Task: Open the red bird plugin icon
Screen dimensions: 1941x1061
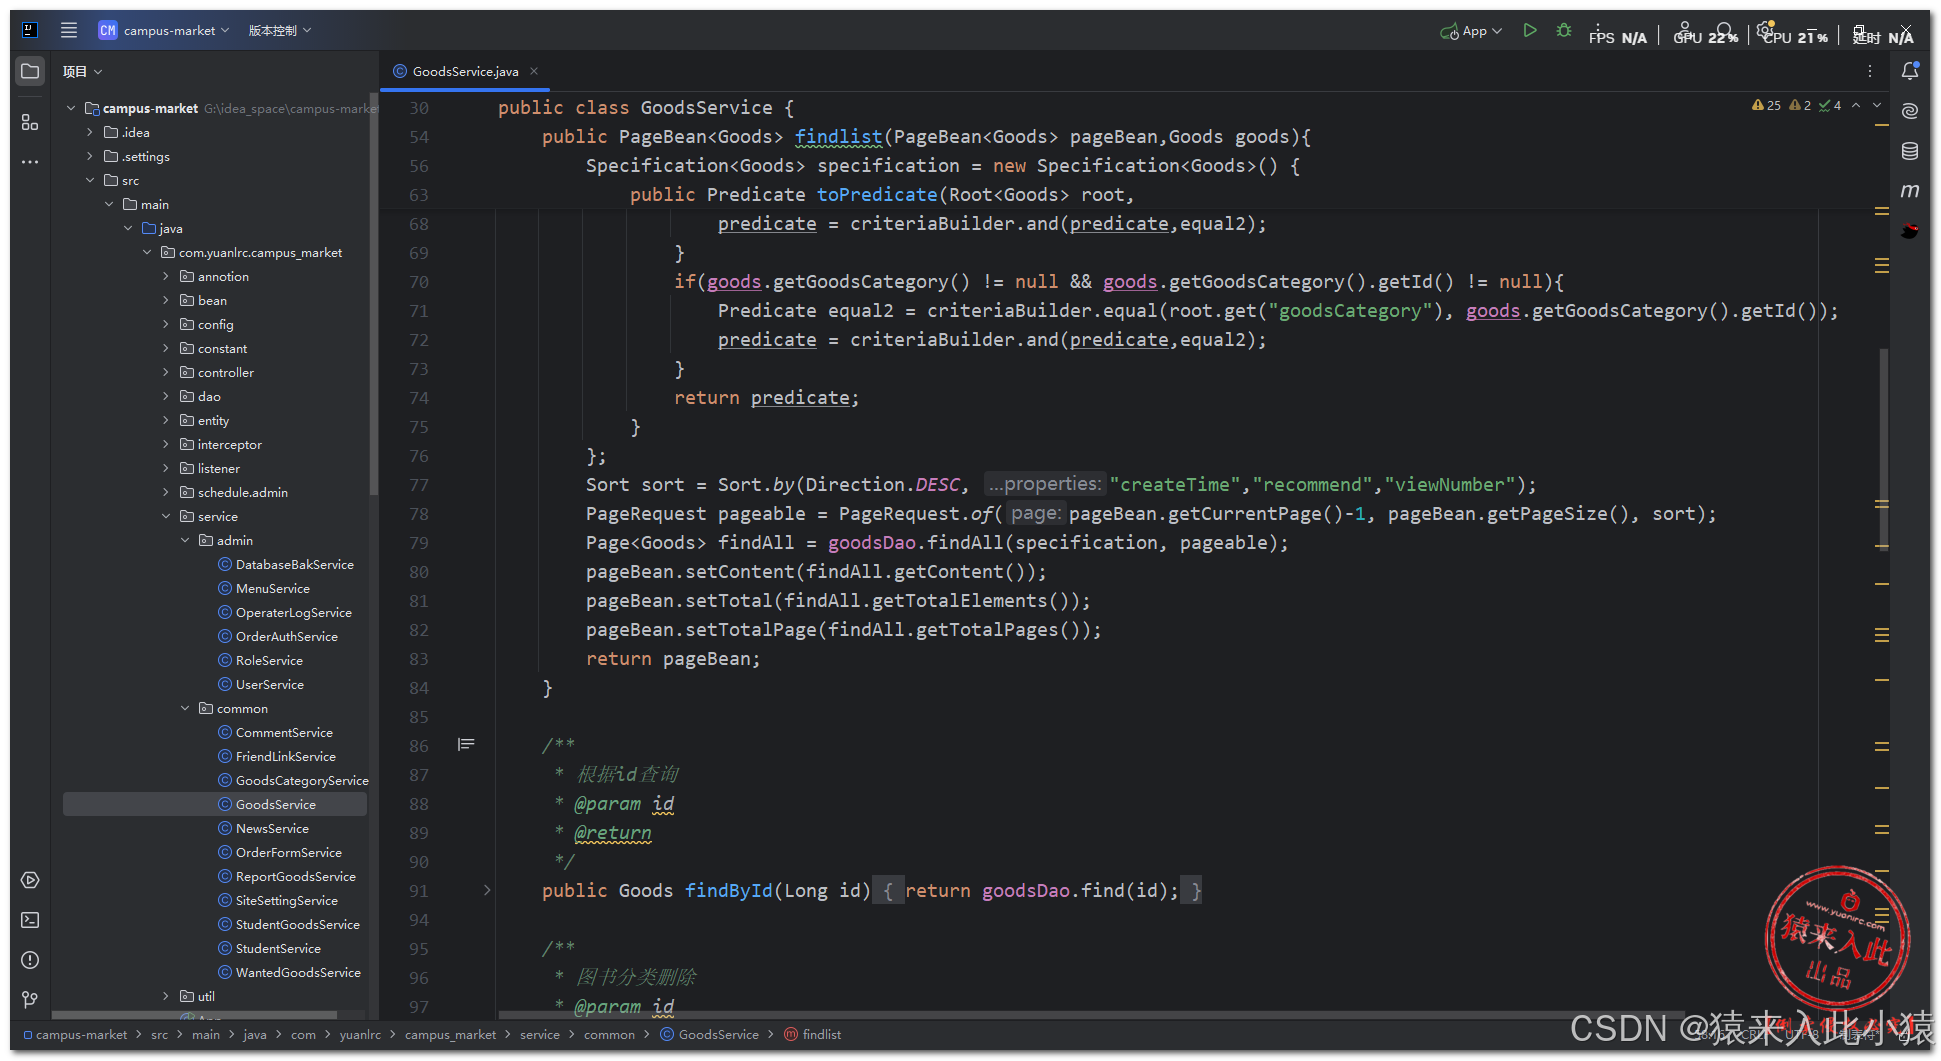Action: point(1910,231)
